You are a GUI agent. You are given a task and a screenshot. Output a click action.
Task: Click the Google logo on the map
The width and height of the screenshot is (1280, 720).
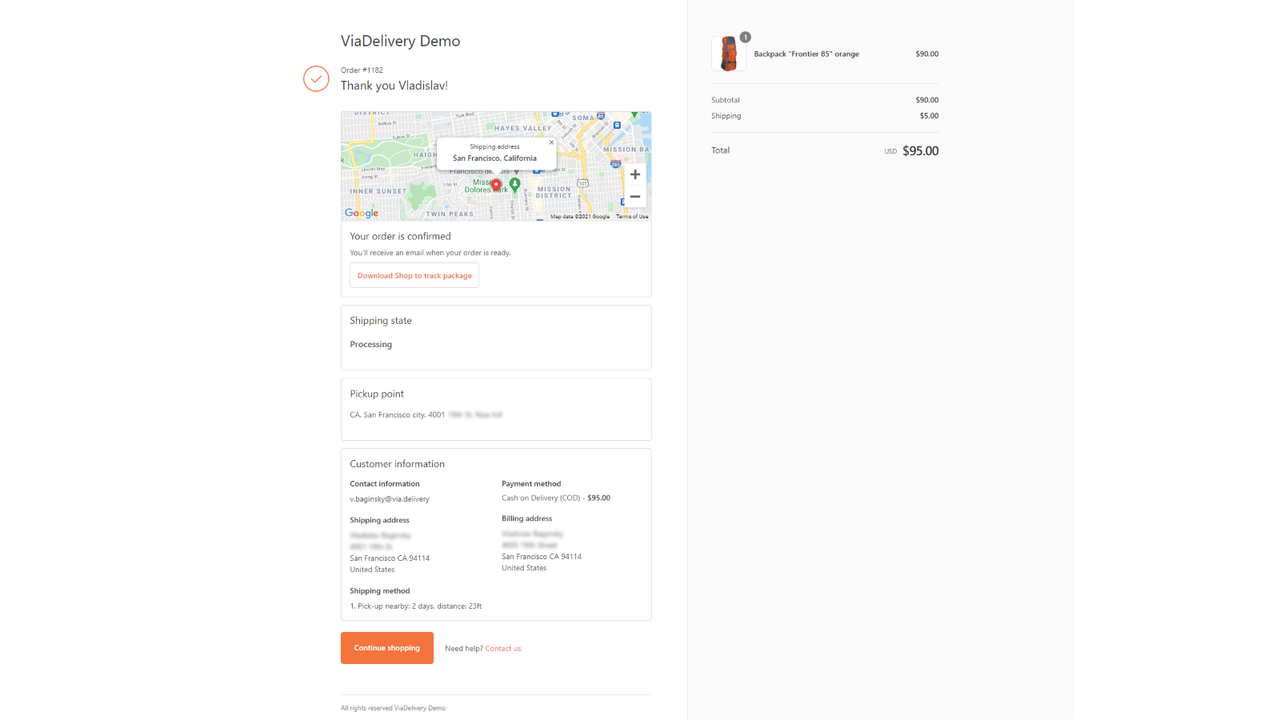[361, 212]
